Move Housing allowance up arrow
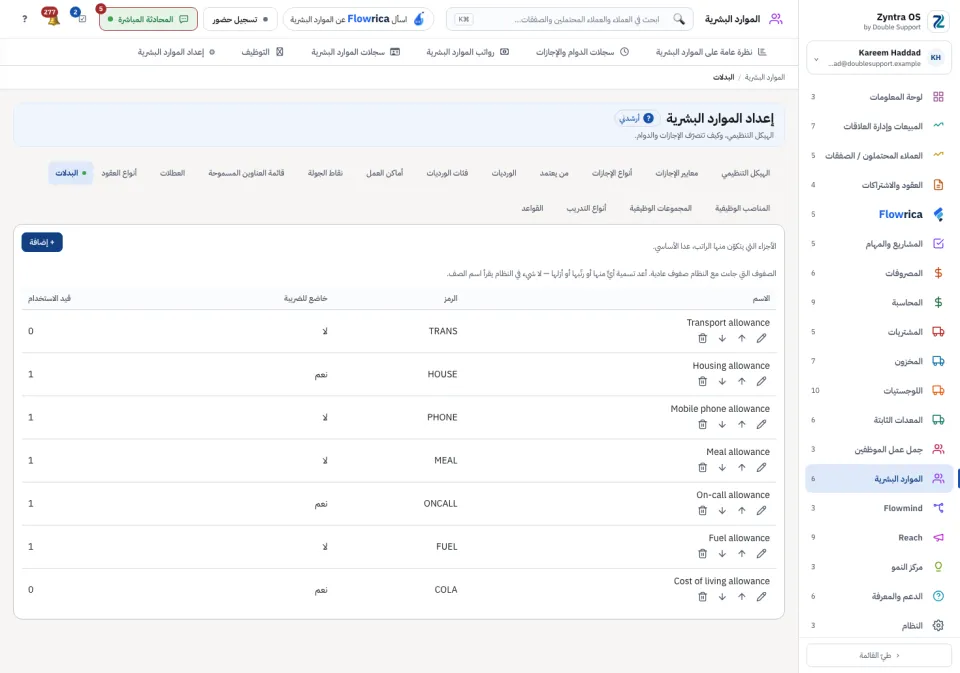This screenshot has height=673, width=960. click(x=741, y=381)
